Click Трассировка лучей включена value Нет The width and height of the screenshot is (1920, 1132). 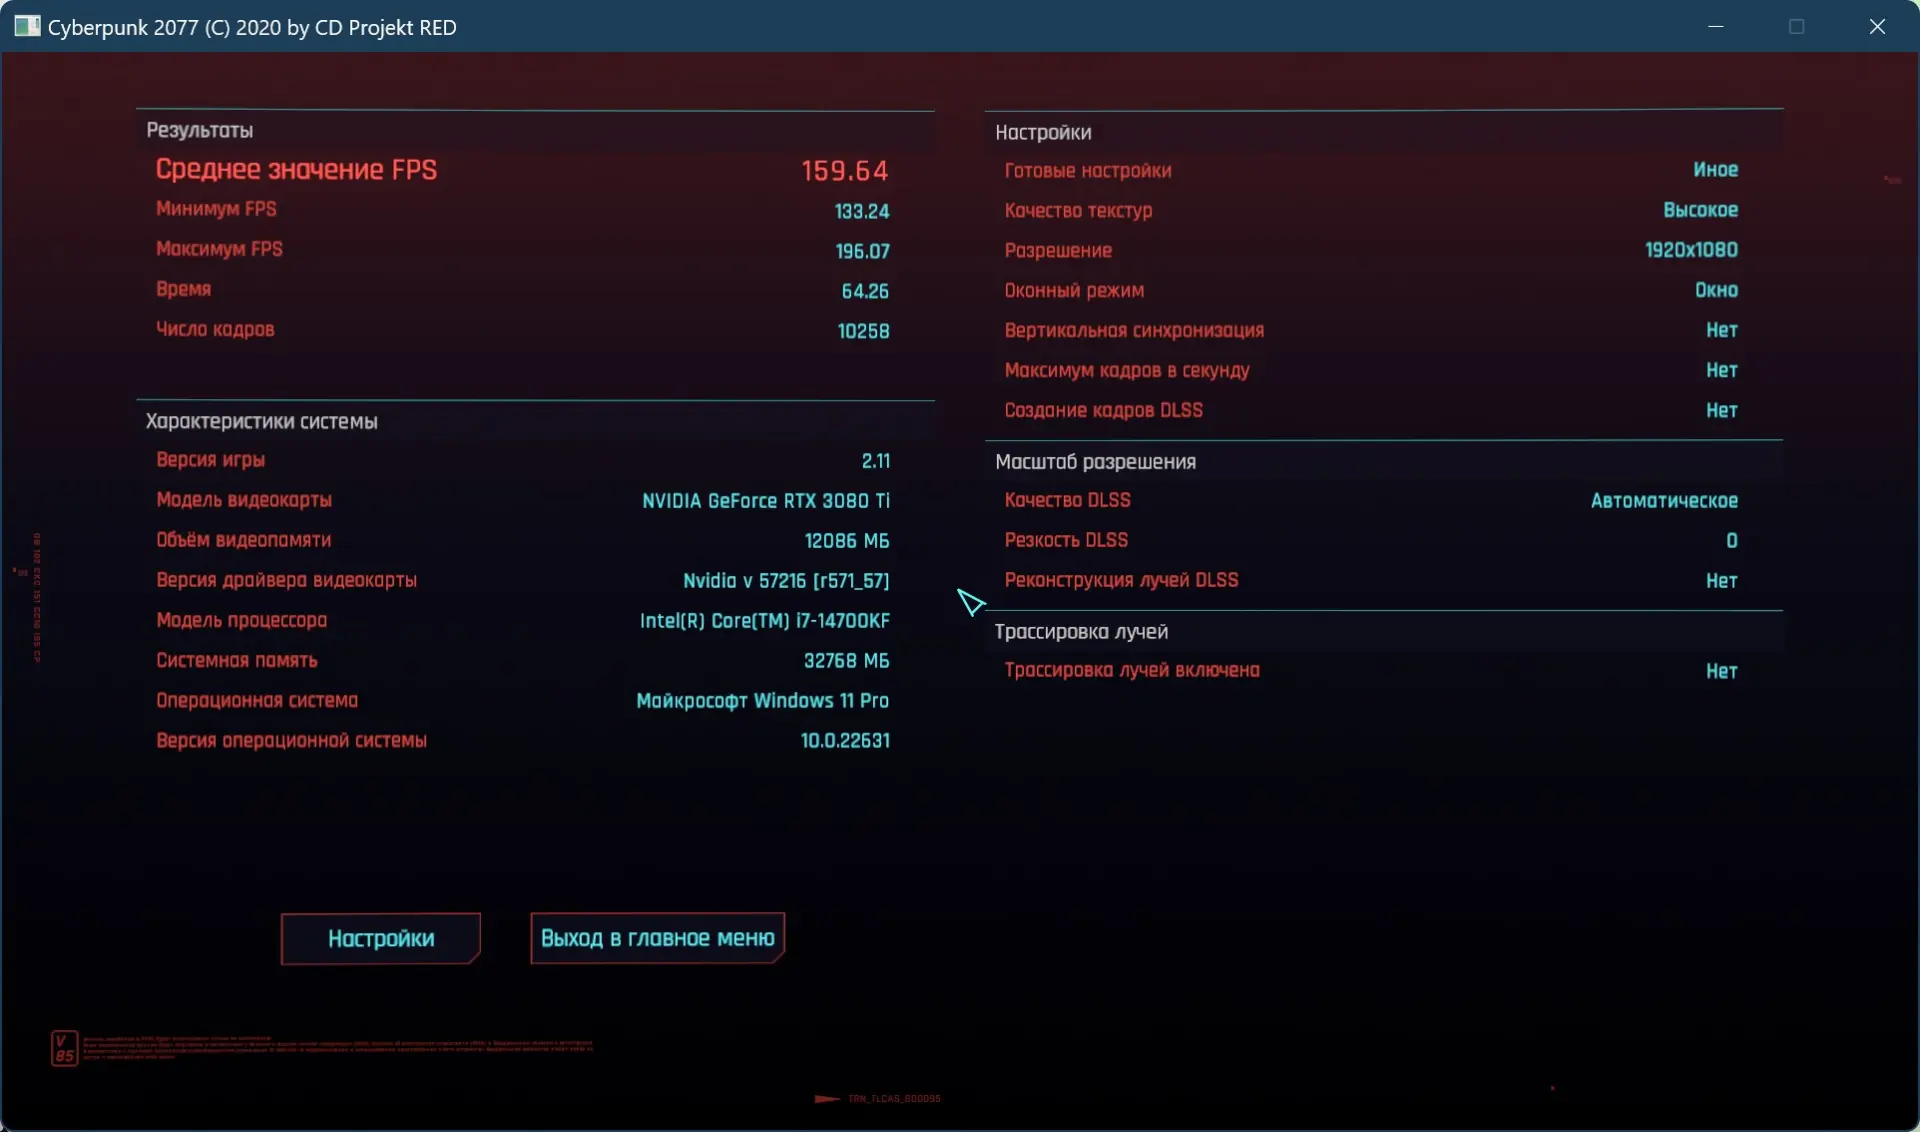tap(1722, 671)
